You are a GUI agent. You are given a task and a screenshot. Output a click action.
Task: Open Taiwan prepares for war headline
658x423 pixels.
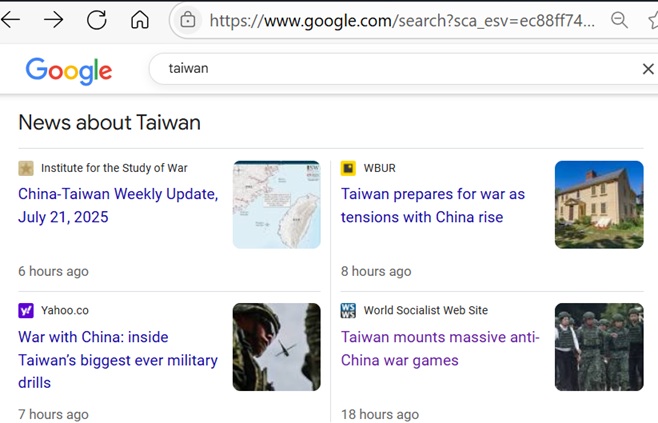tap(433, 205)
